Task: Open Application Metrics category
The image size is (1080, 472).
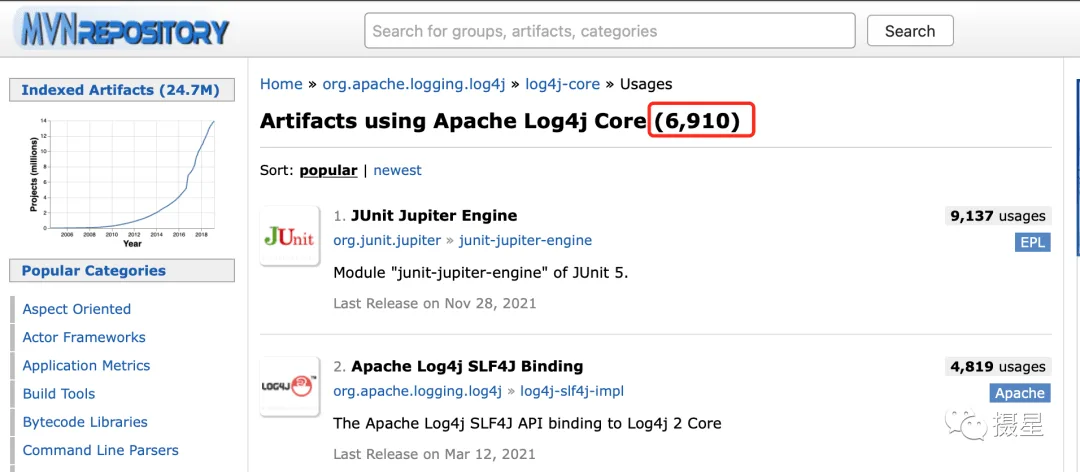Action: pyautogui.click(x=86, y=365)
